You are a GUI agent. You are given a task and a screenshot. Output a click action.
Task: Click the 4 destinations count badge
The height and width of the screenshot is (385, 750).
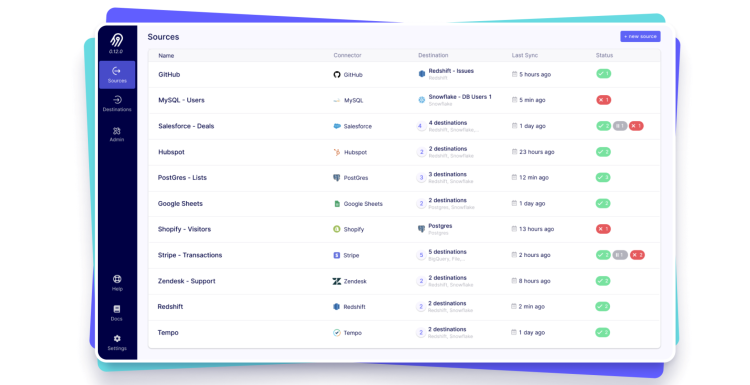click(420, 126)
